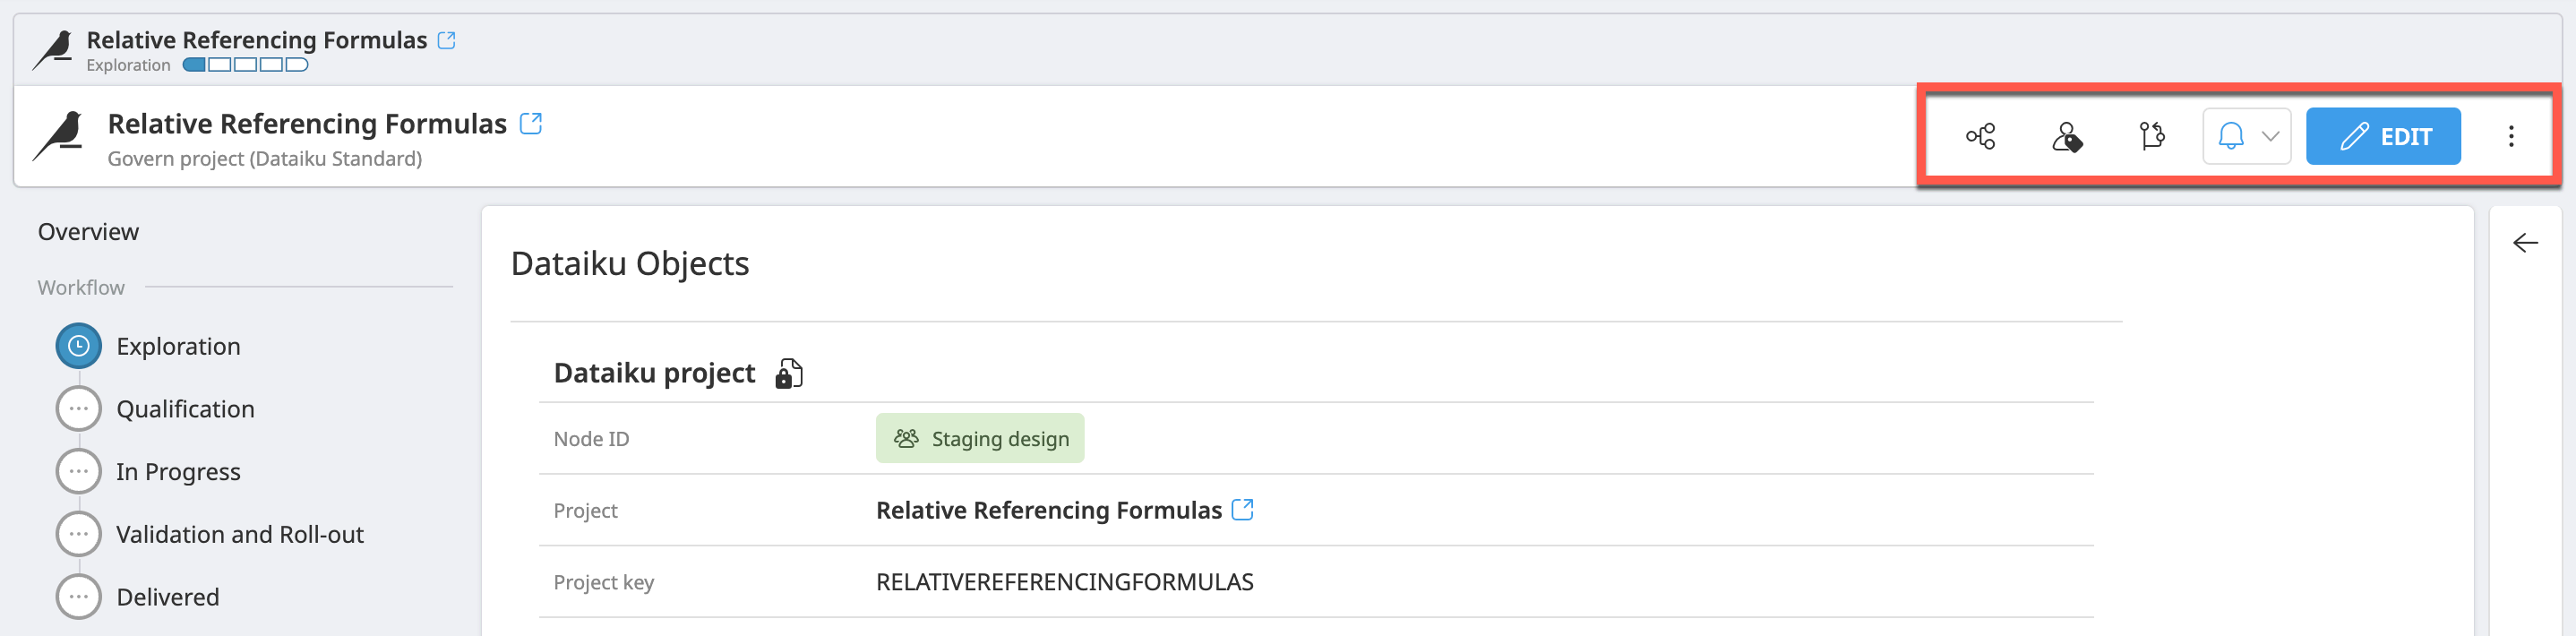This screenshot has width=2576, height=636.
Task: Click the RELATIVEREFERENCINGFORMULAS project key value
Action: coord(1064,583)
